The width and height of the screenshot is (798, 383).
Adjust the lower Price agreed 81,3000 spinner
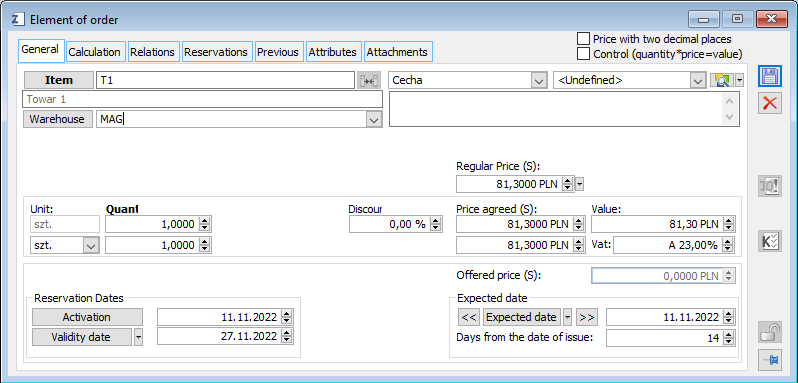pos(578,245)
